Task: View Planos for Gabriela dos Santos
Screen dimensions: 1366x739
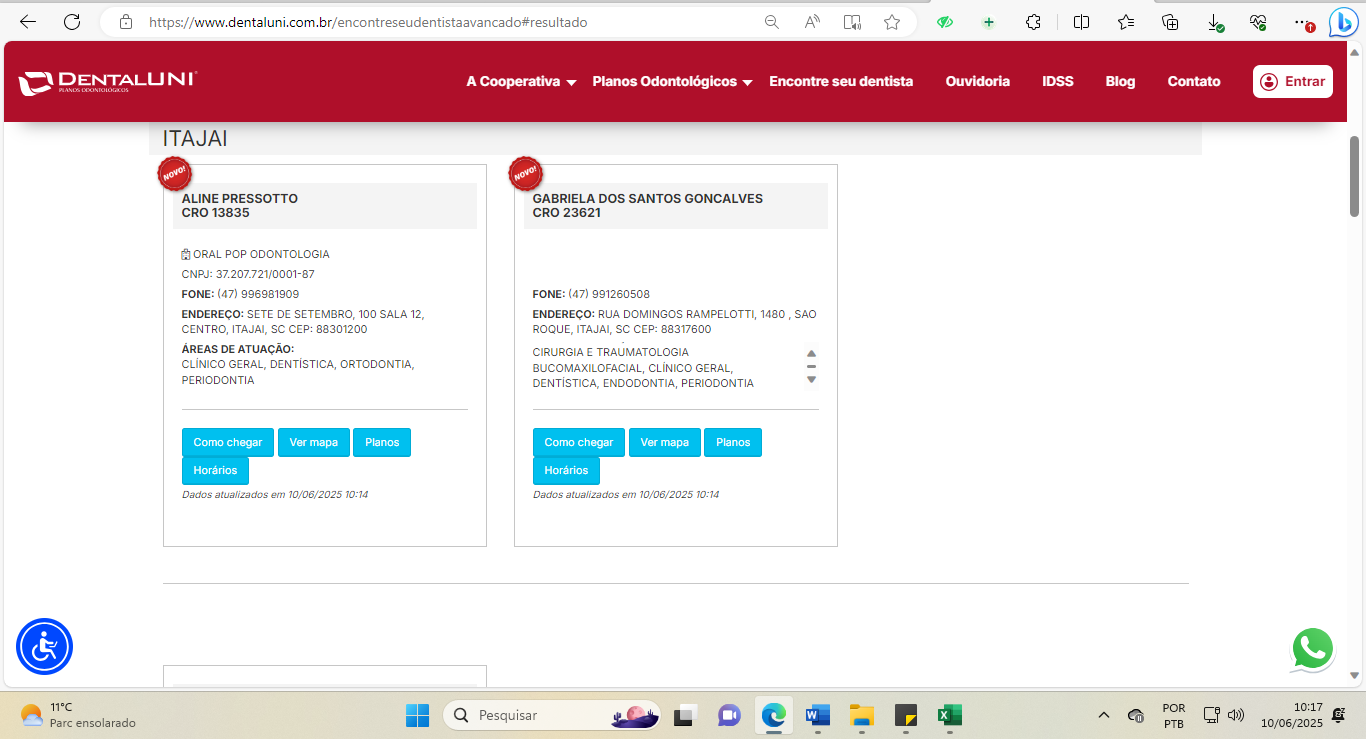Action: tap(733, 442)
